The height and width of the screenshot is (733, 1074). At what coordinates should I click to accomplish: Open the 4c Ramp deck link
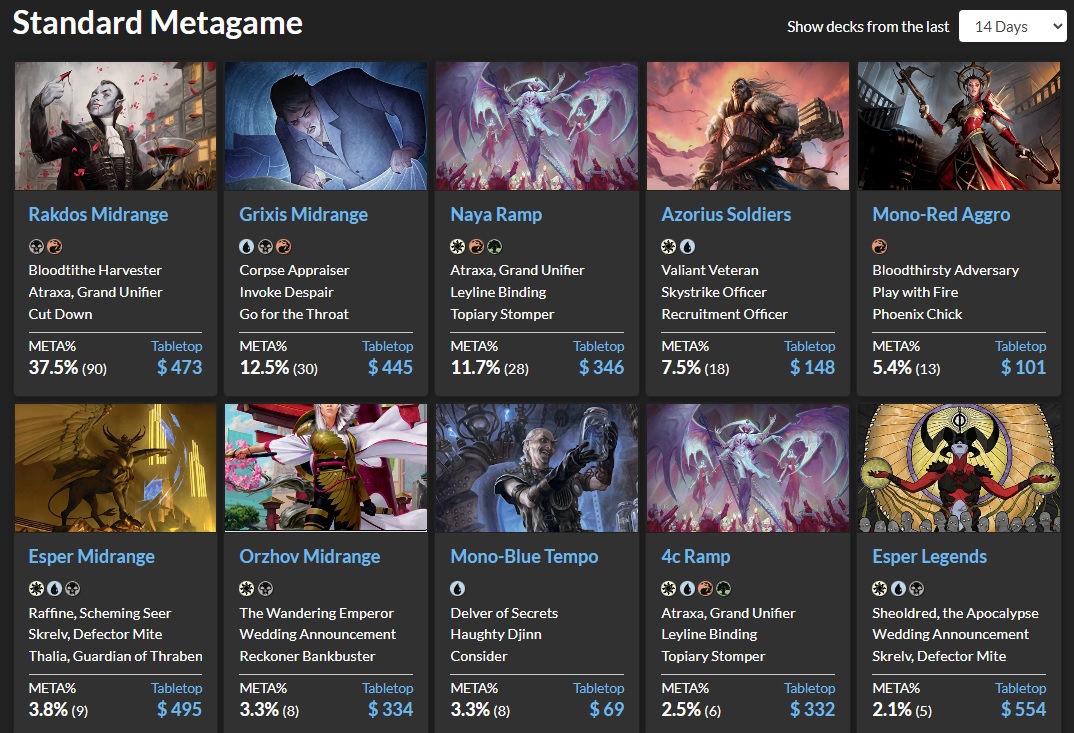[695, 556]
